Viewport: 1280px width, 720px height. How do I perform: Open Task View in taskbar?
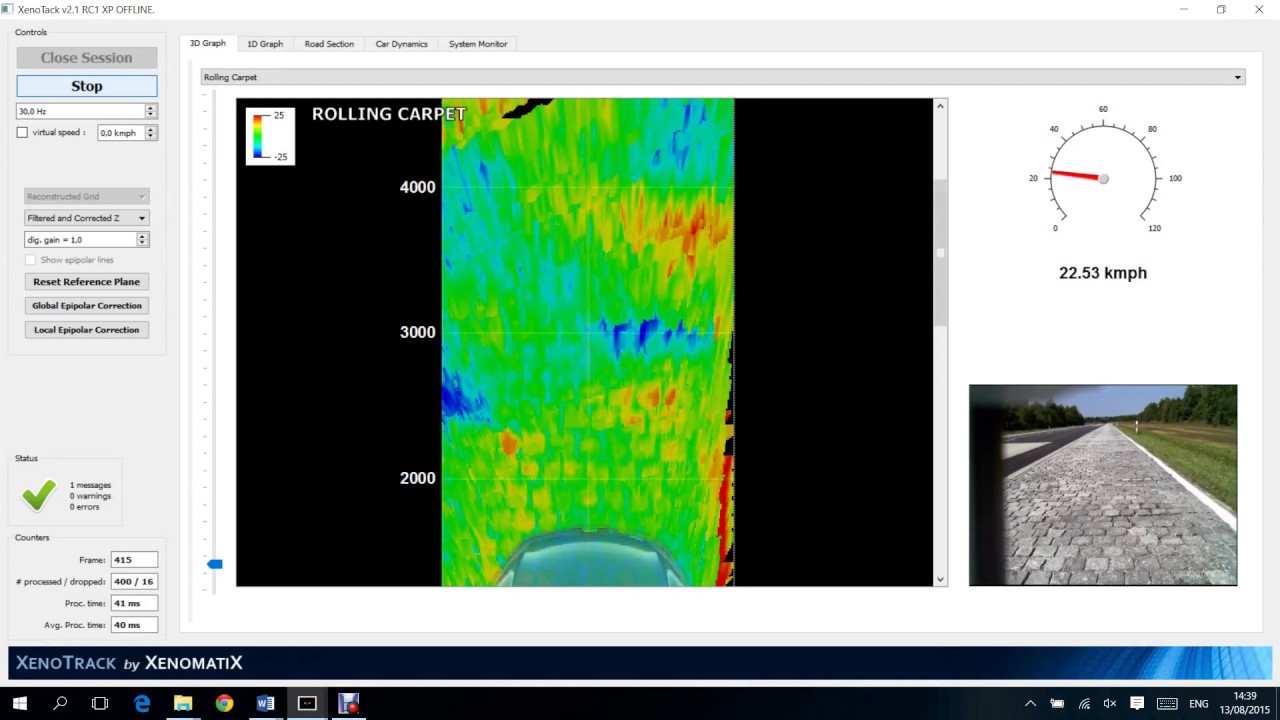(100, 703)
